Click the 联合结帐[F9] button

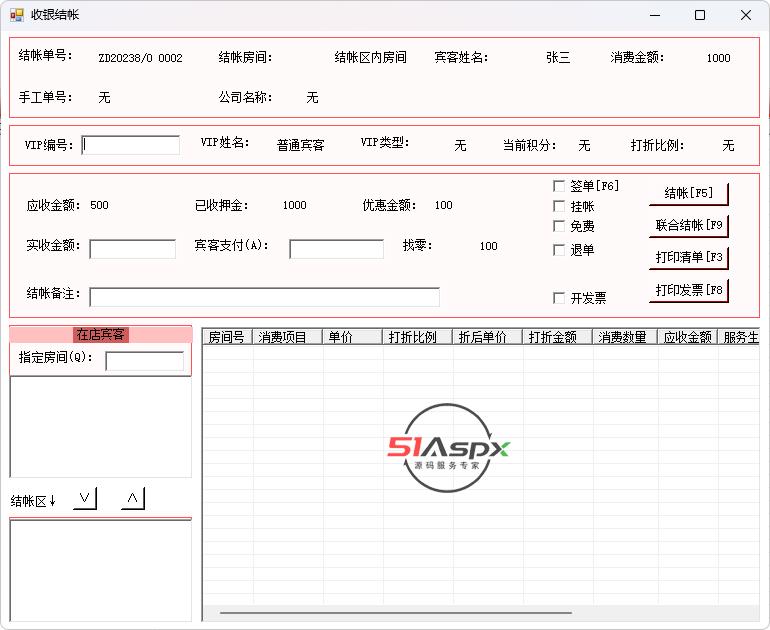tap(688, 226)
